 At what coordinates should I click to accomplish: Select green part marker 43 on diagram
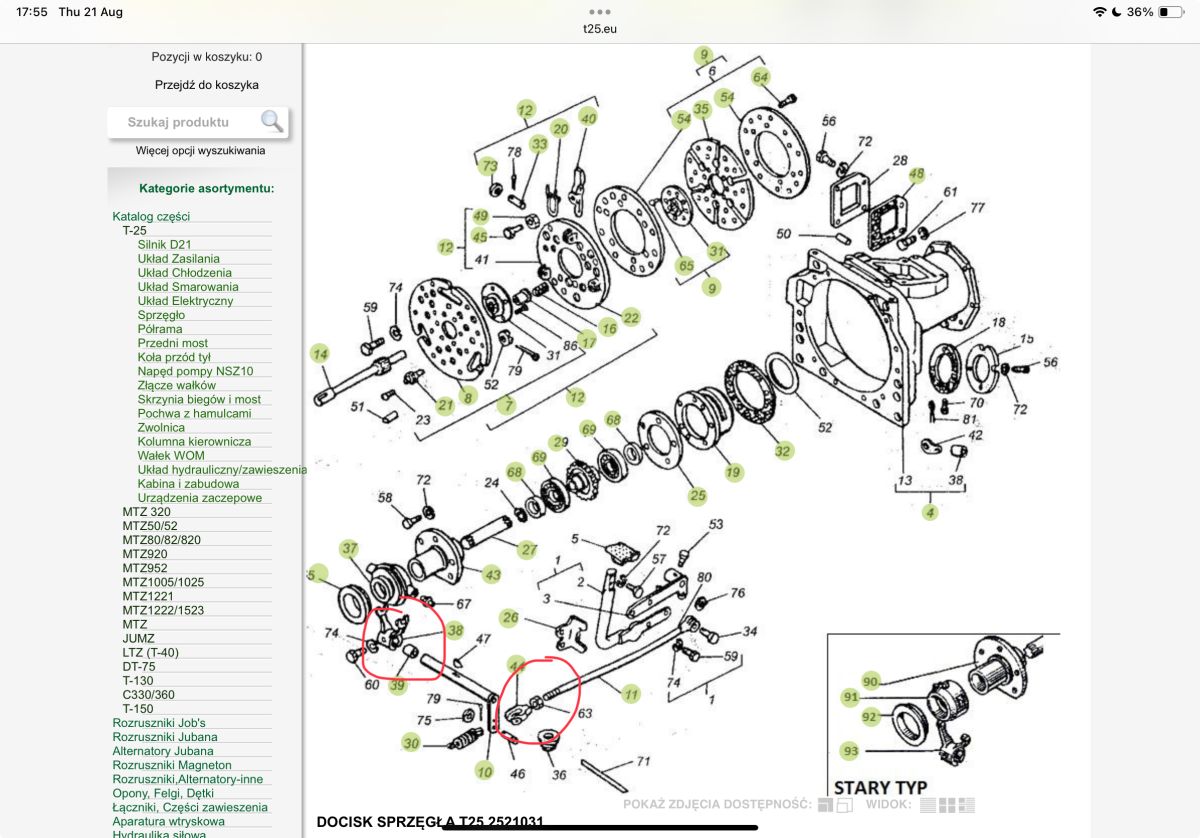pyautogui.click(x=492, y=574)
